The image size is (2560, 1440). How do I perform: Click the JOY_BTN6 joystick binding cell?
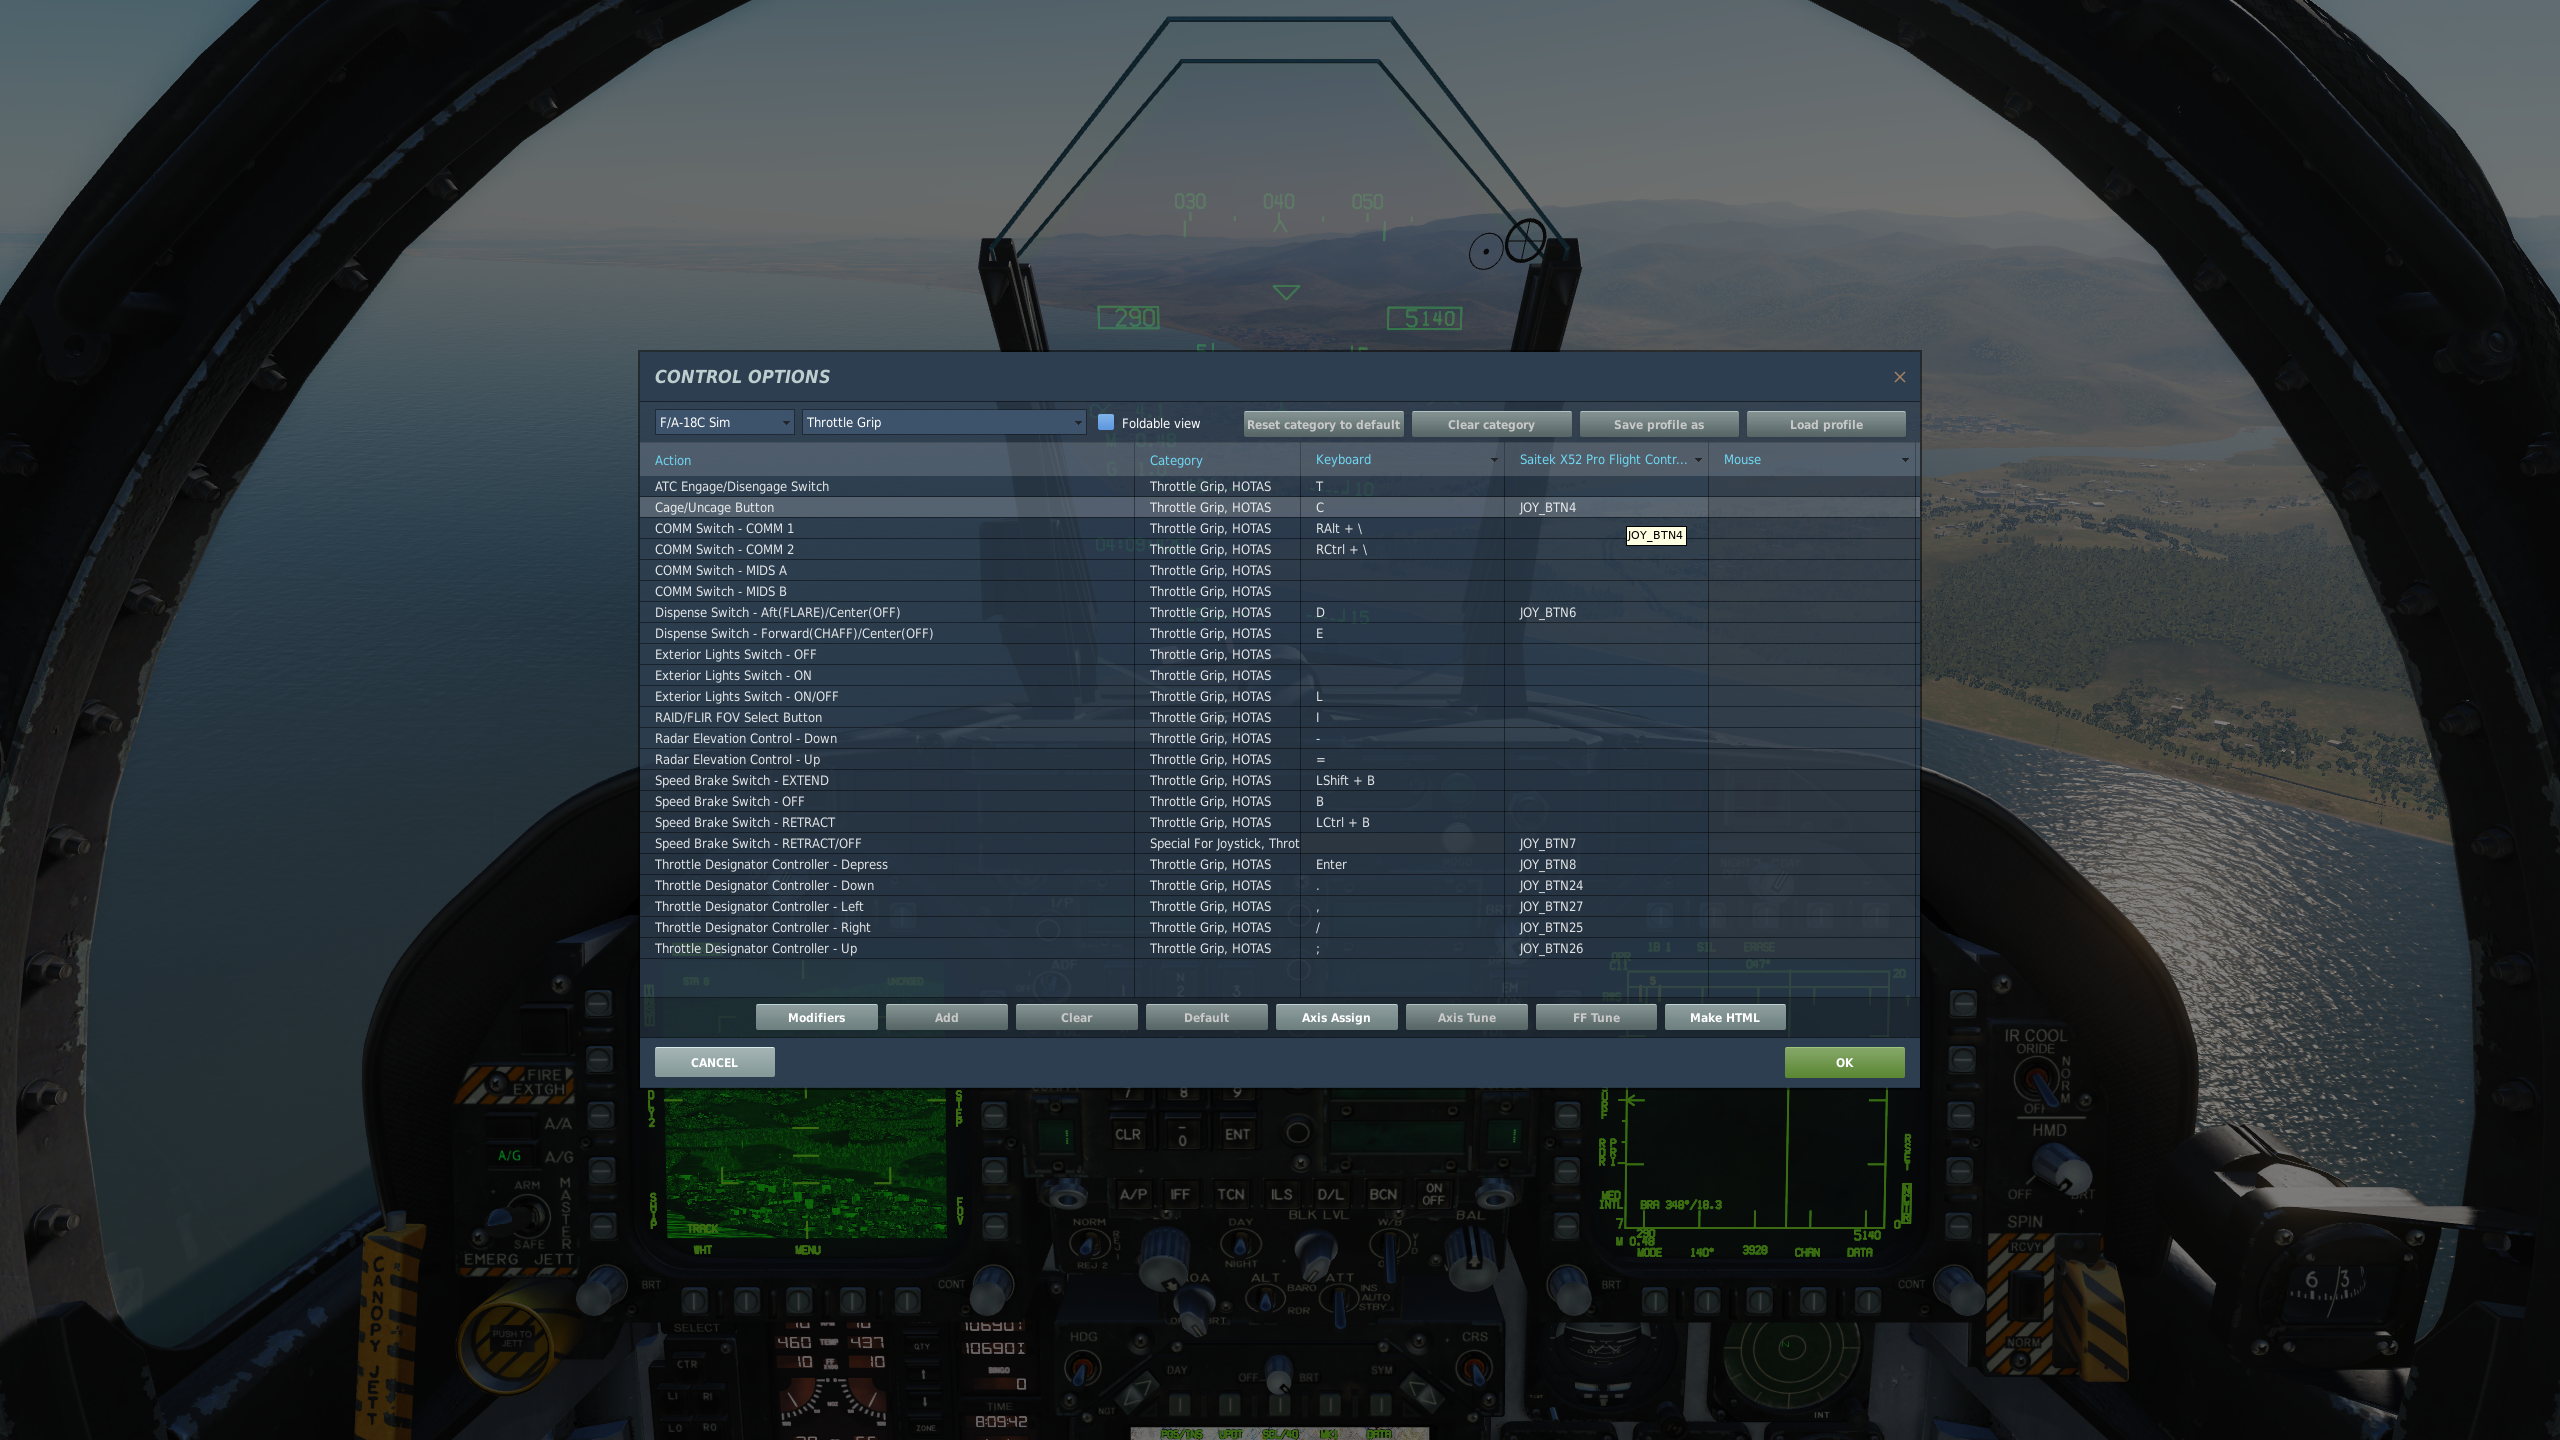pos(1606,612)
